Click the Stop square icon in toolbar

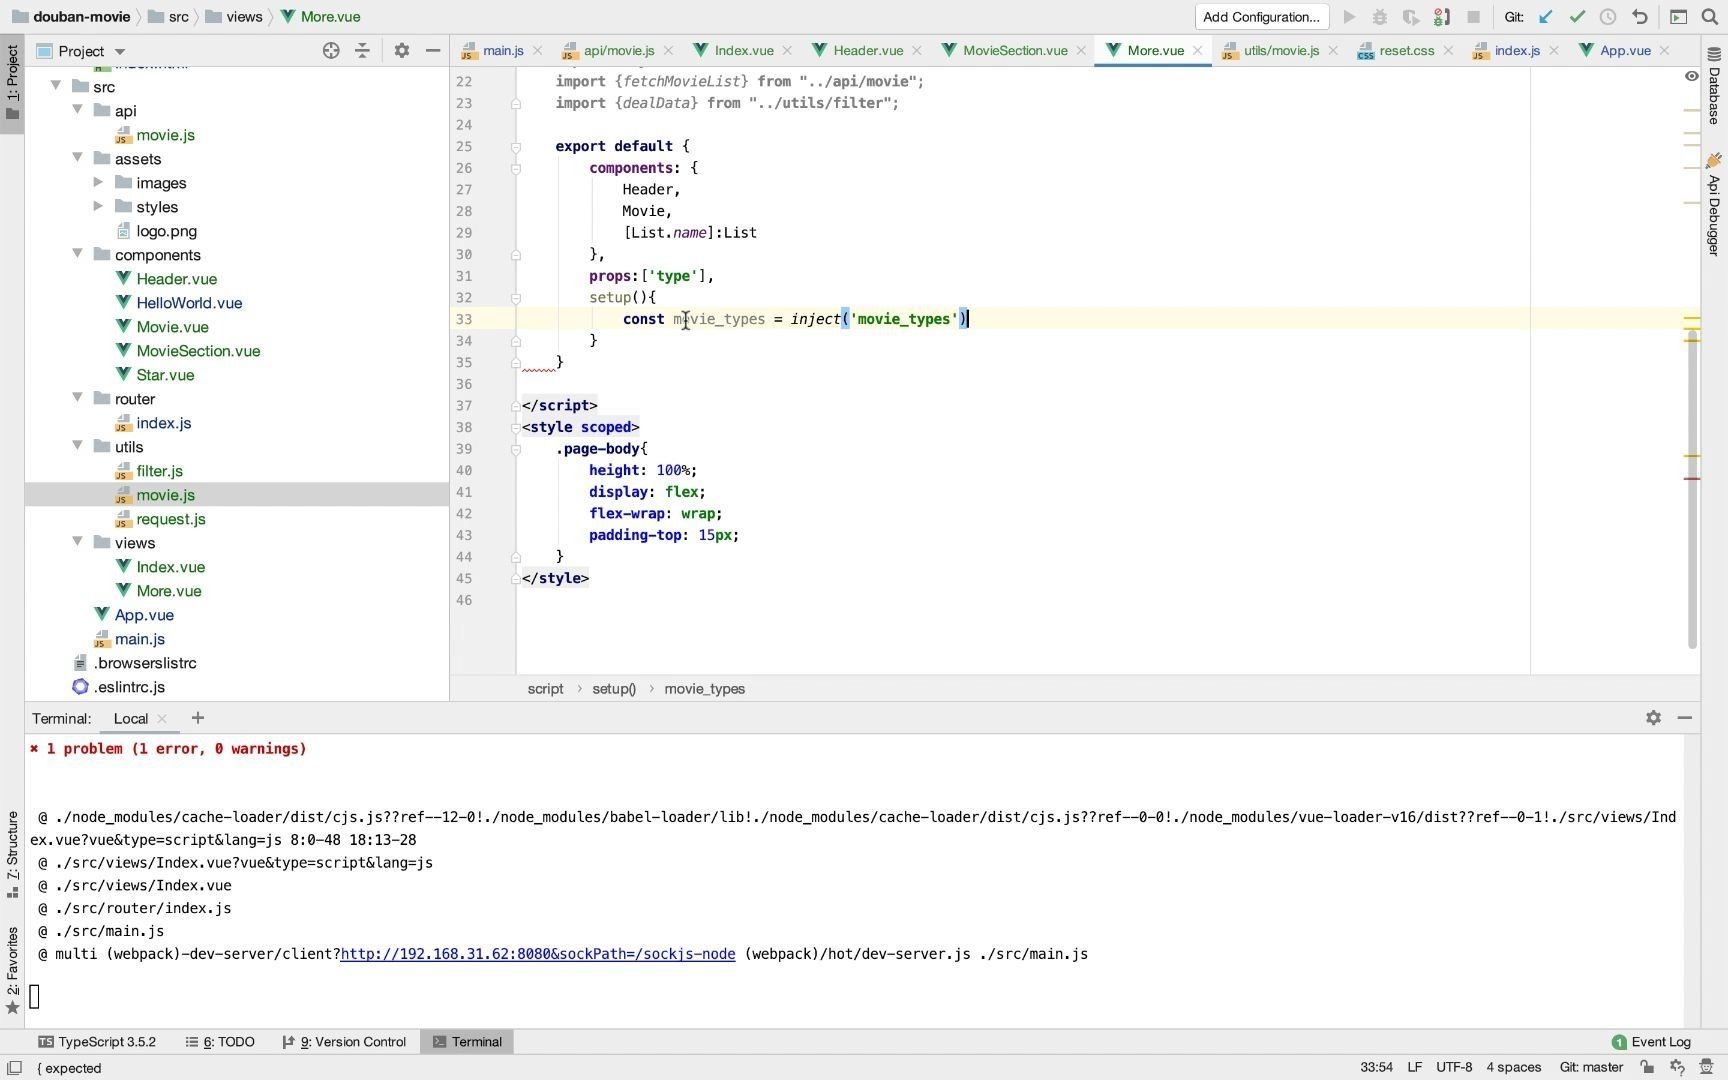(x=1473, y=17)
